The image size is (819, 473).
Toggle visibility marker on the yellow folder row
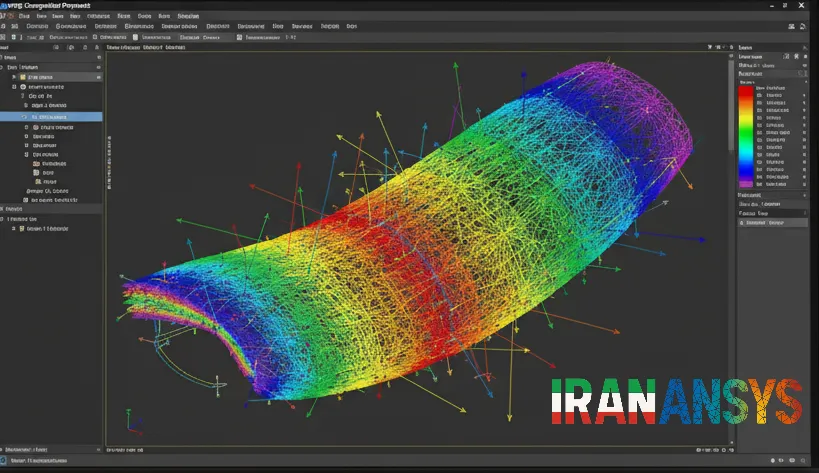pyautogui.click(x=98, y=77)
